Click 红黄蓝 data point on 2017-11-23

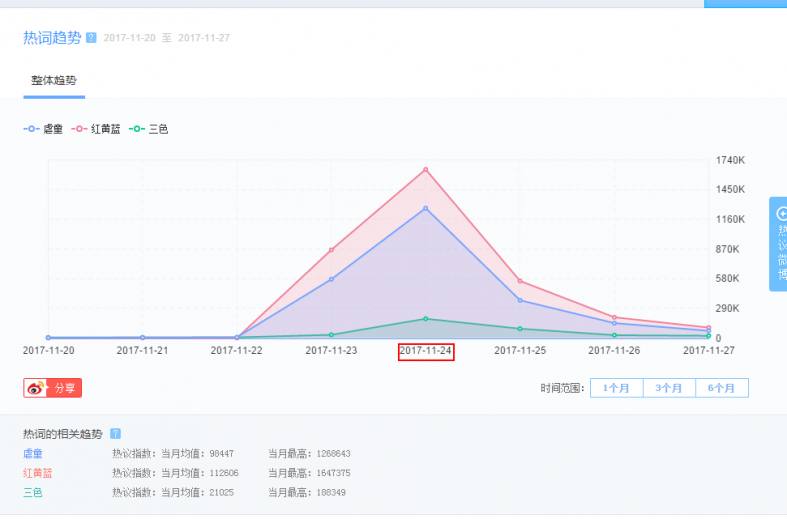click(331, 250)
